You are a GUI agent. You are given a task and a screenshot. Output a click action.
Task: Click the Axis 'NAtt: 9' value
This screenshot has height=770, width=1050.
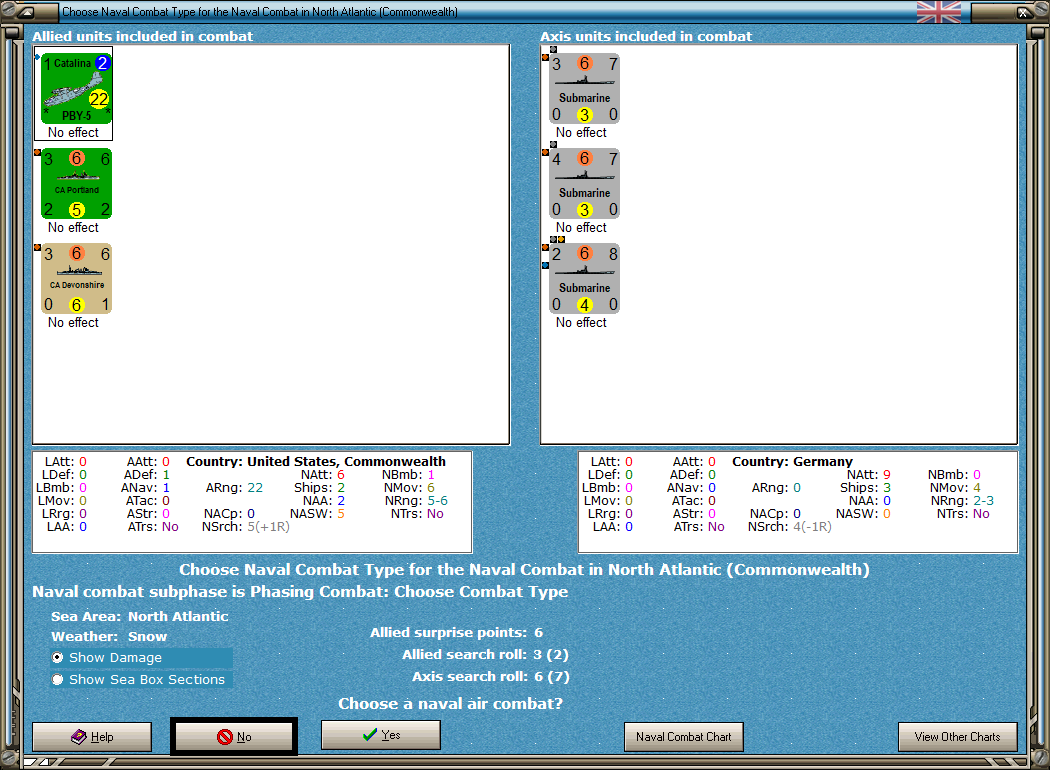(x=869, y=475)
